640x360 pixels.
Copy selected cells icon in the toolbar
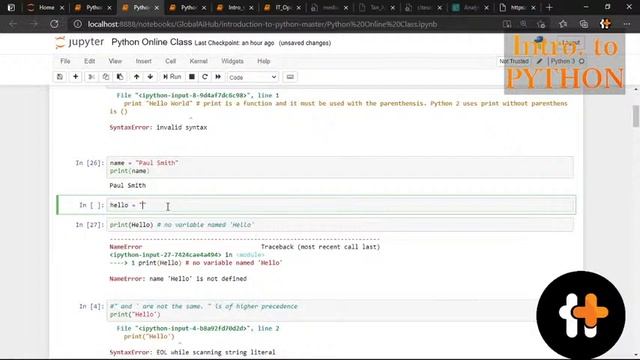pyautogui.click(x=106, y=77)
